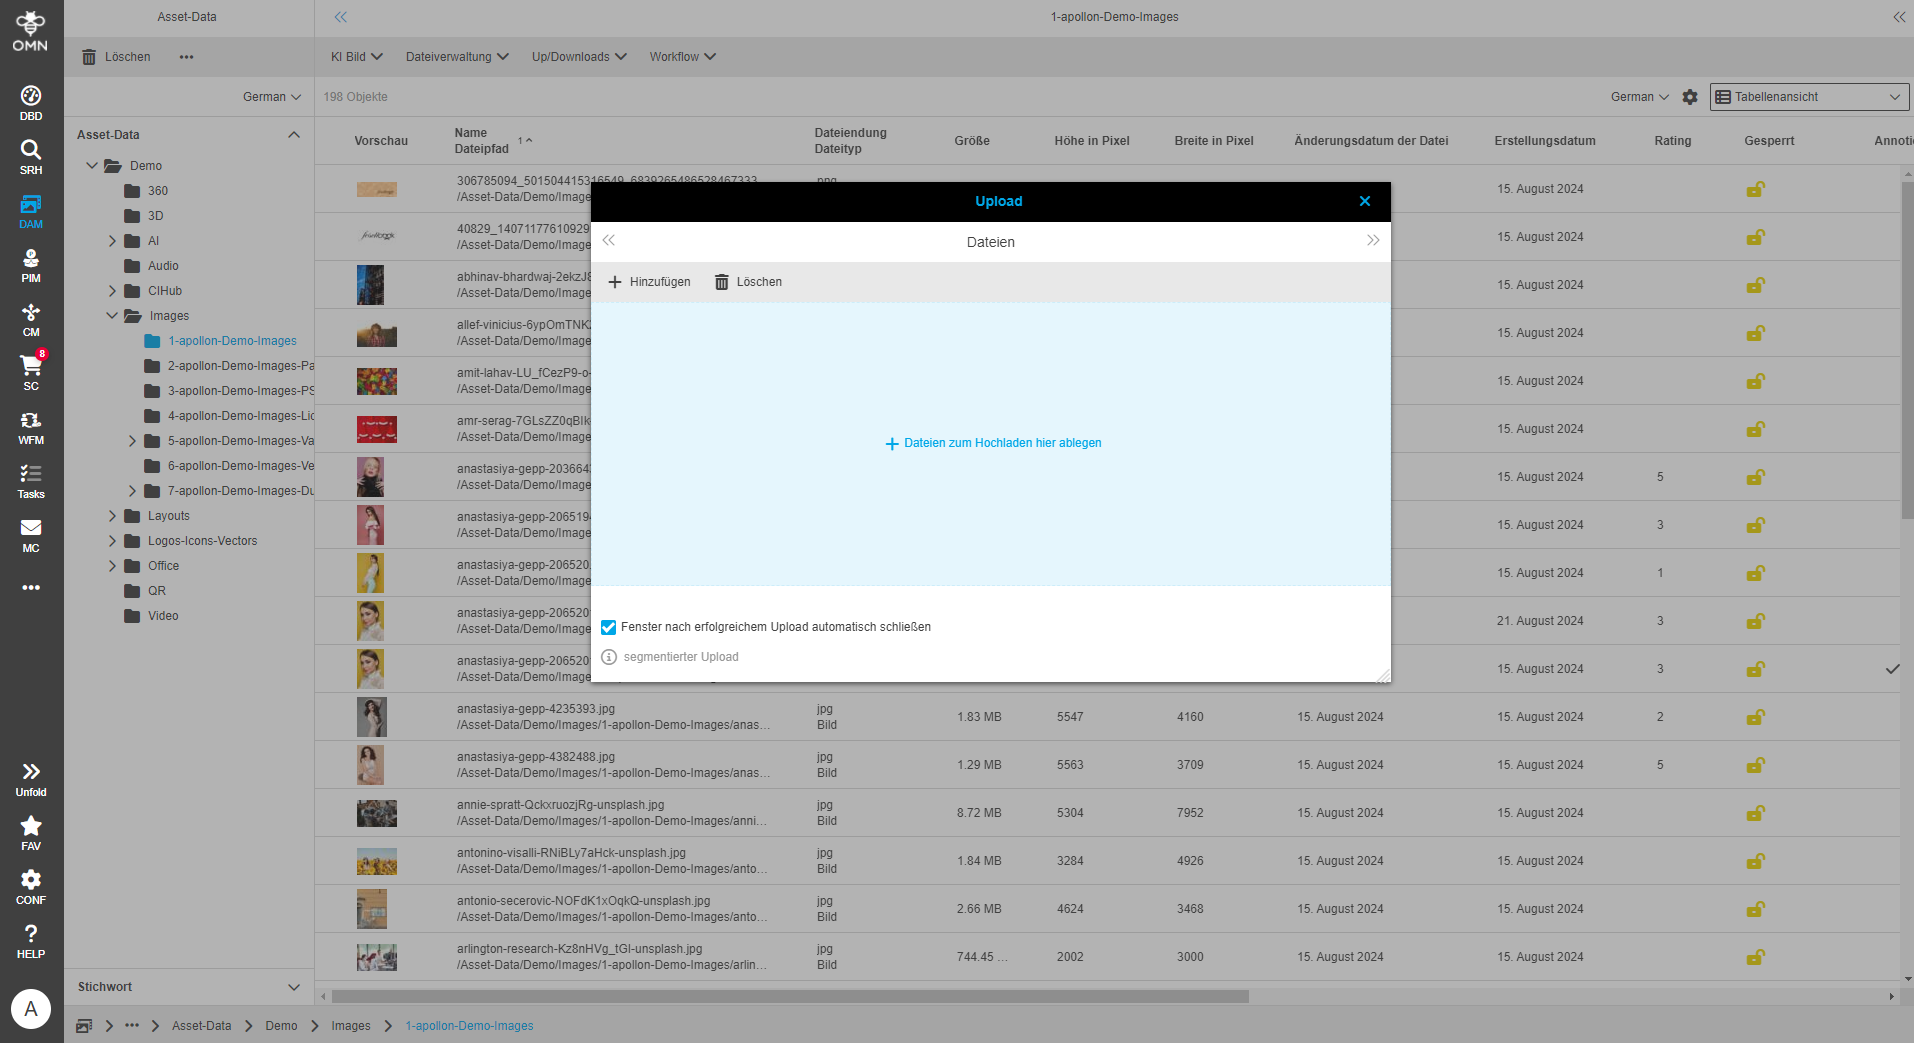Open the SC shopping cart module
The height and width of the screenshot is (1043, 1914).
pyautogui.click(x=30, y=370)
